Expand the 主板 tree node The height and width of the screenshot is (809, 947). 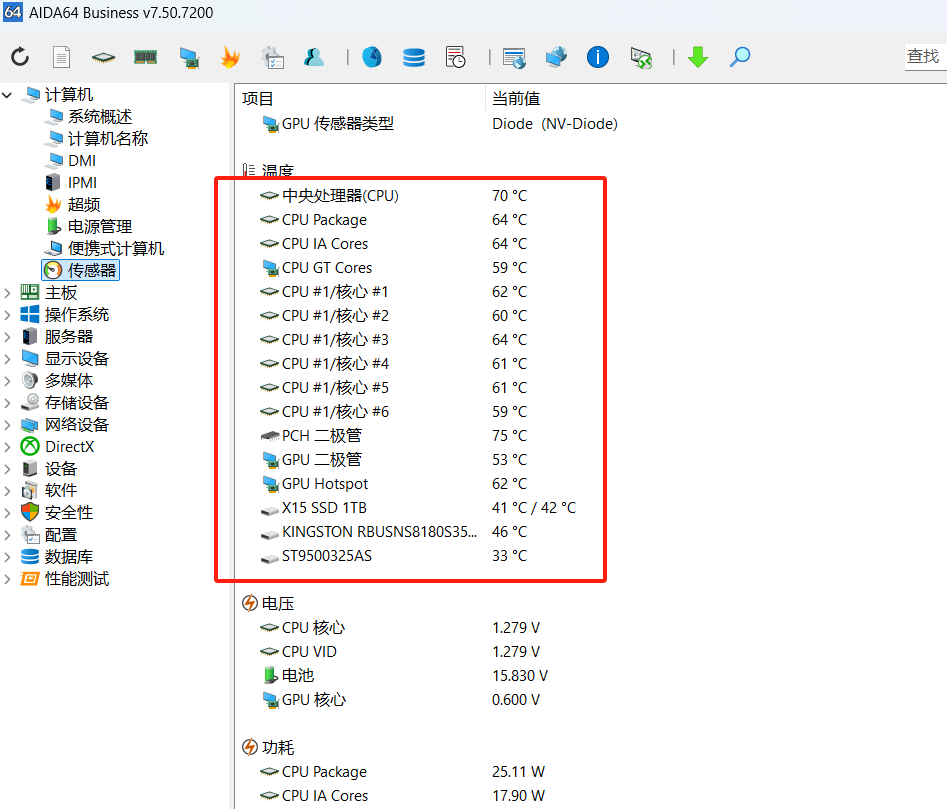[x=8, y=293]
